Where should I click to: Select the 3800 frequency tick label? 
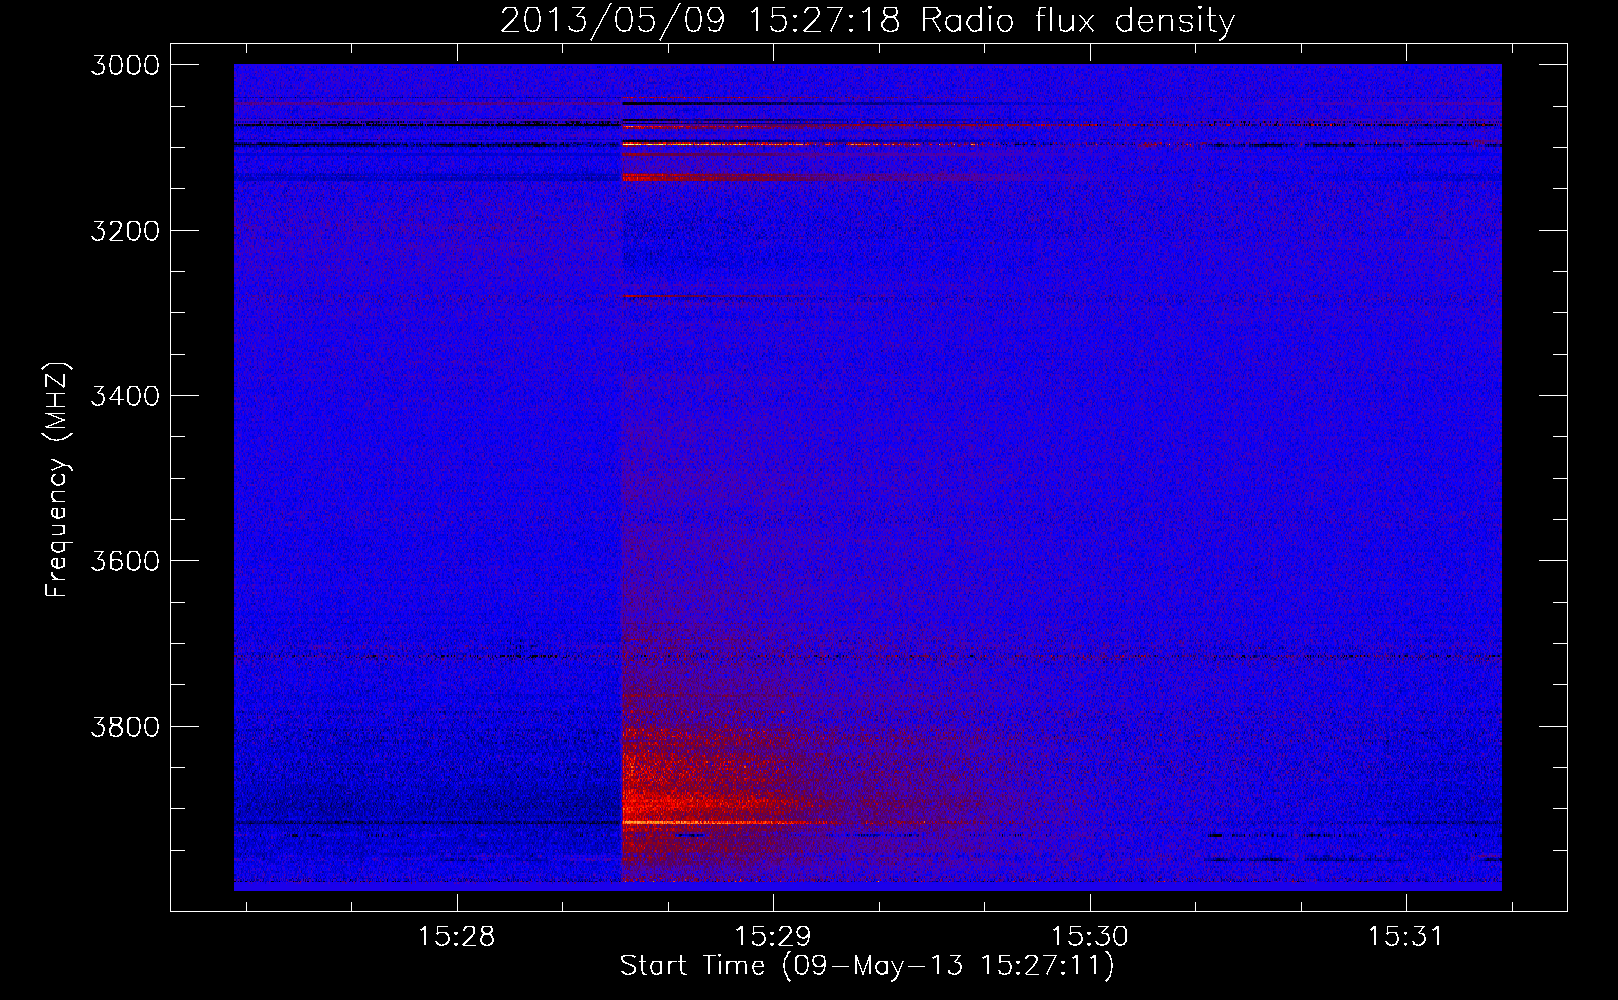125,726
